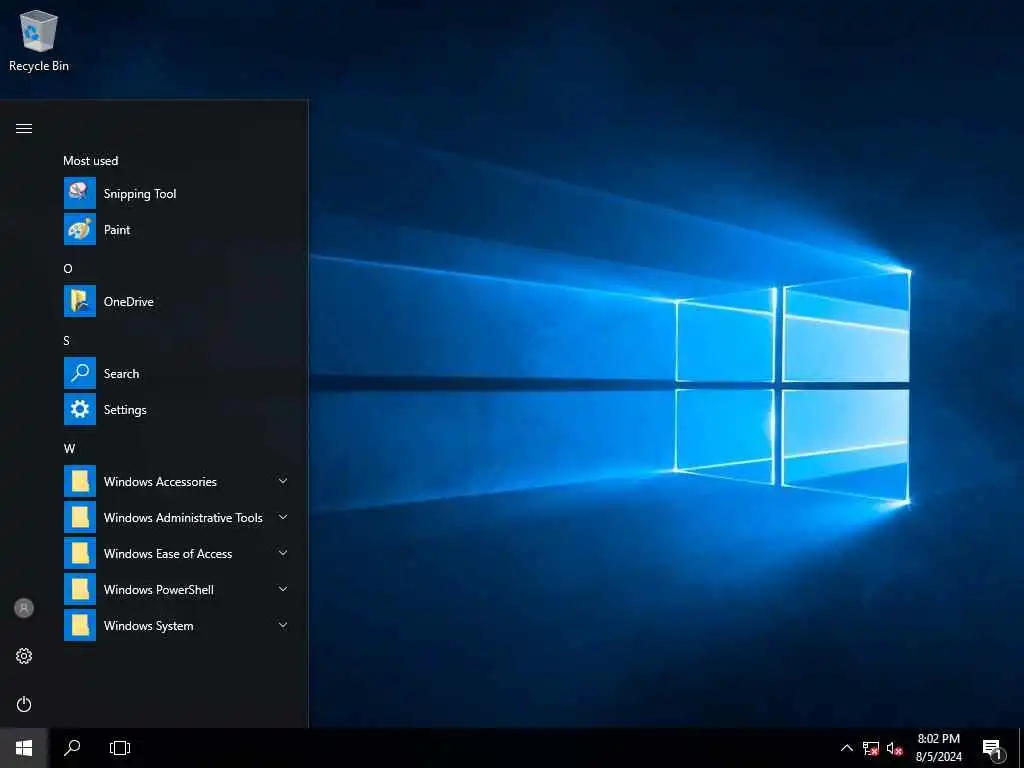
Task: Open Task View on the taskbar
Action: [x=120, y=748]
